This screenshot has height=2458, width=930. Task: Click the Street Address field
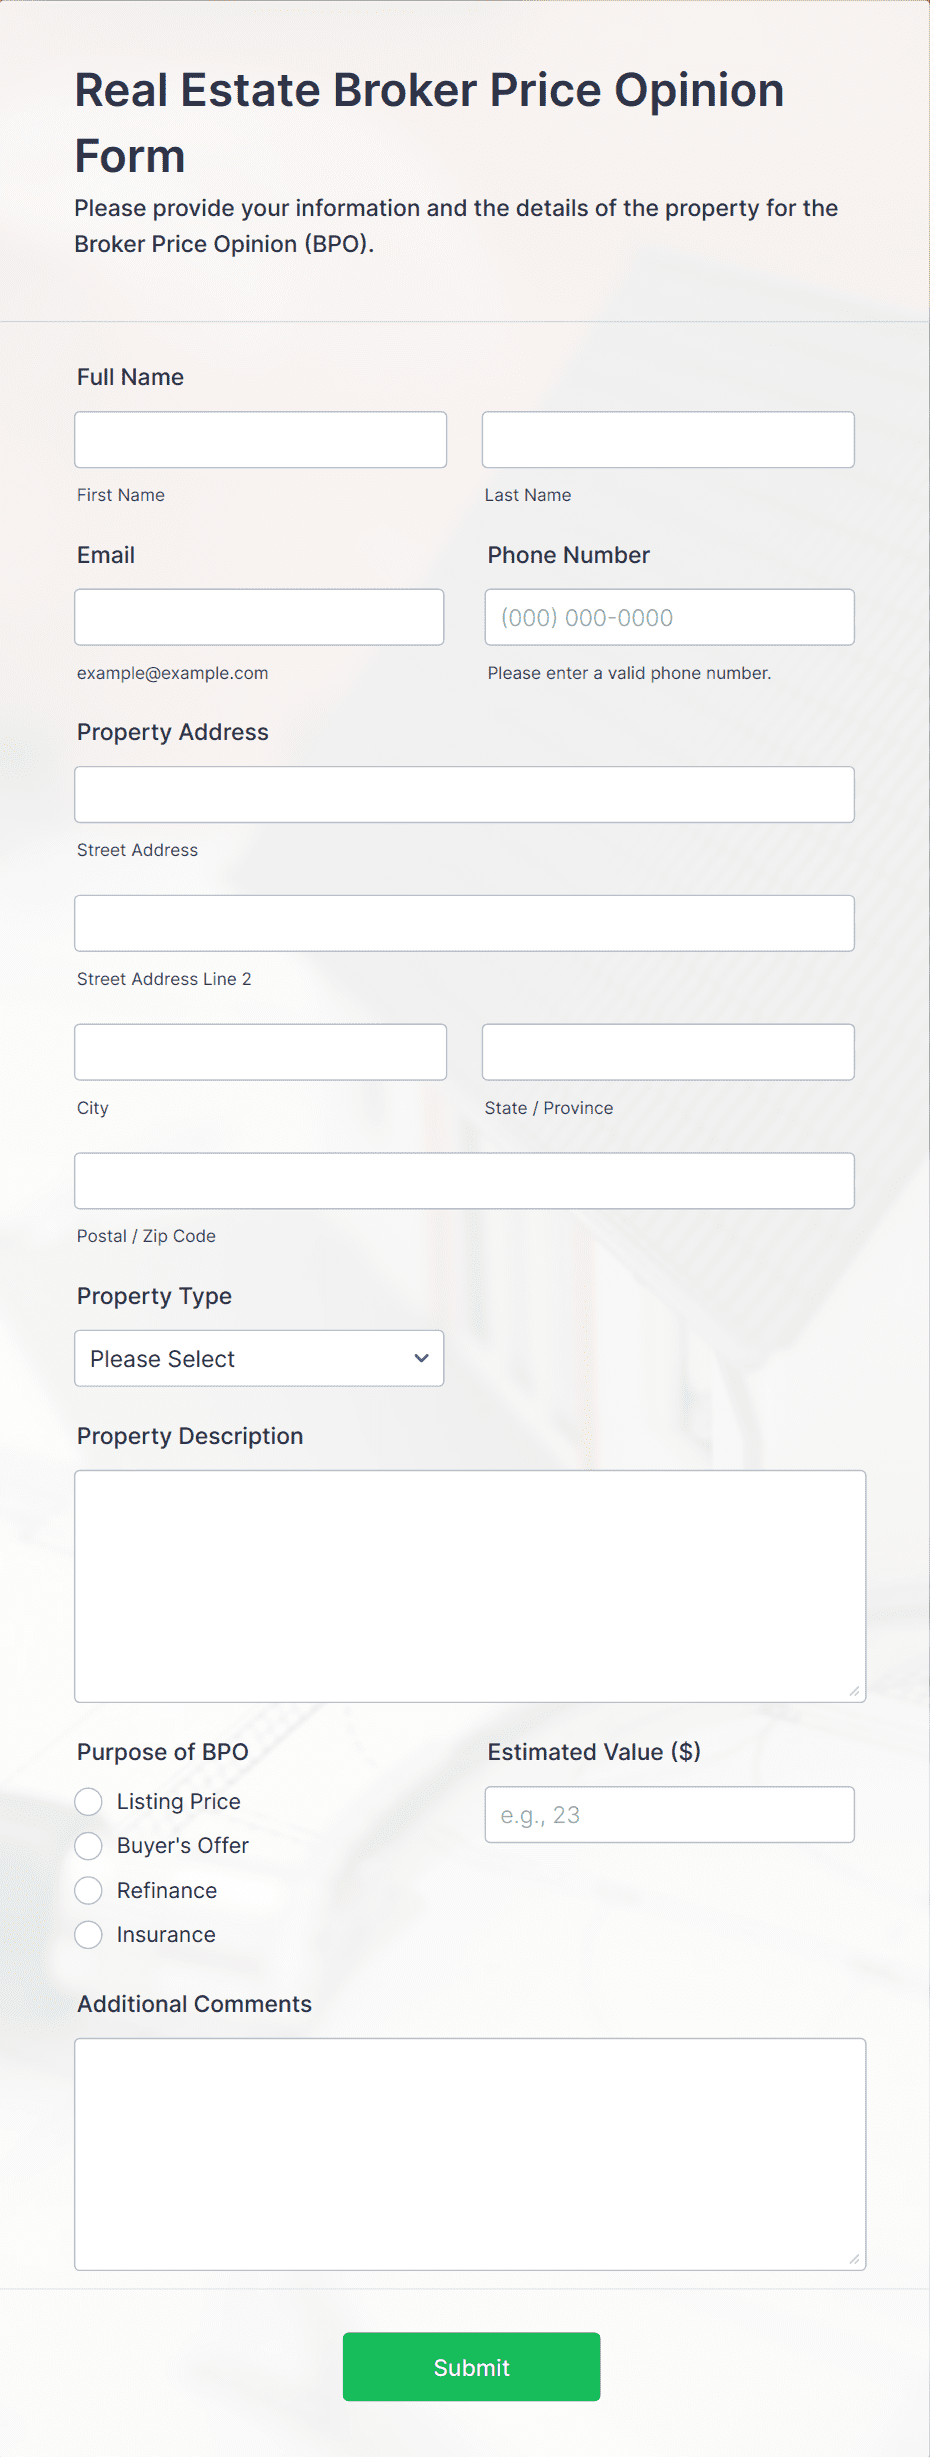pyautogui.click(x=464, y=795)
